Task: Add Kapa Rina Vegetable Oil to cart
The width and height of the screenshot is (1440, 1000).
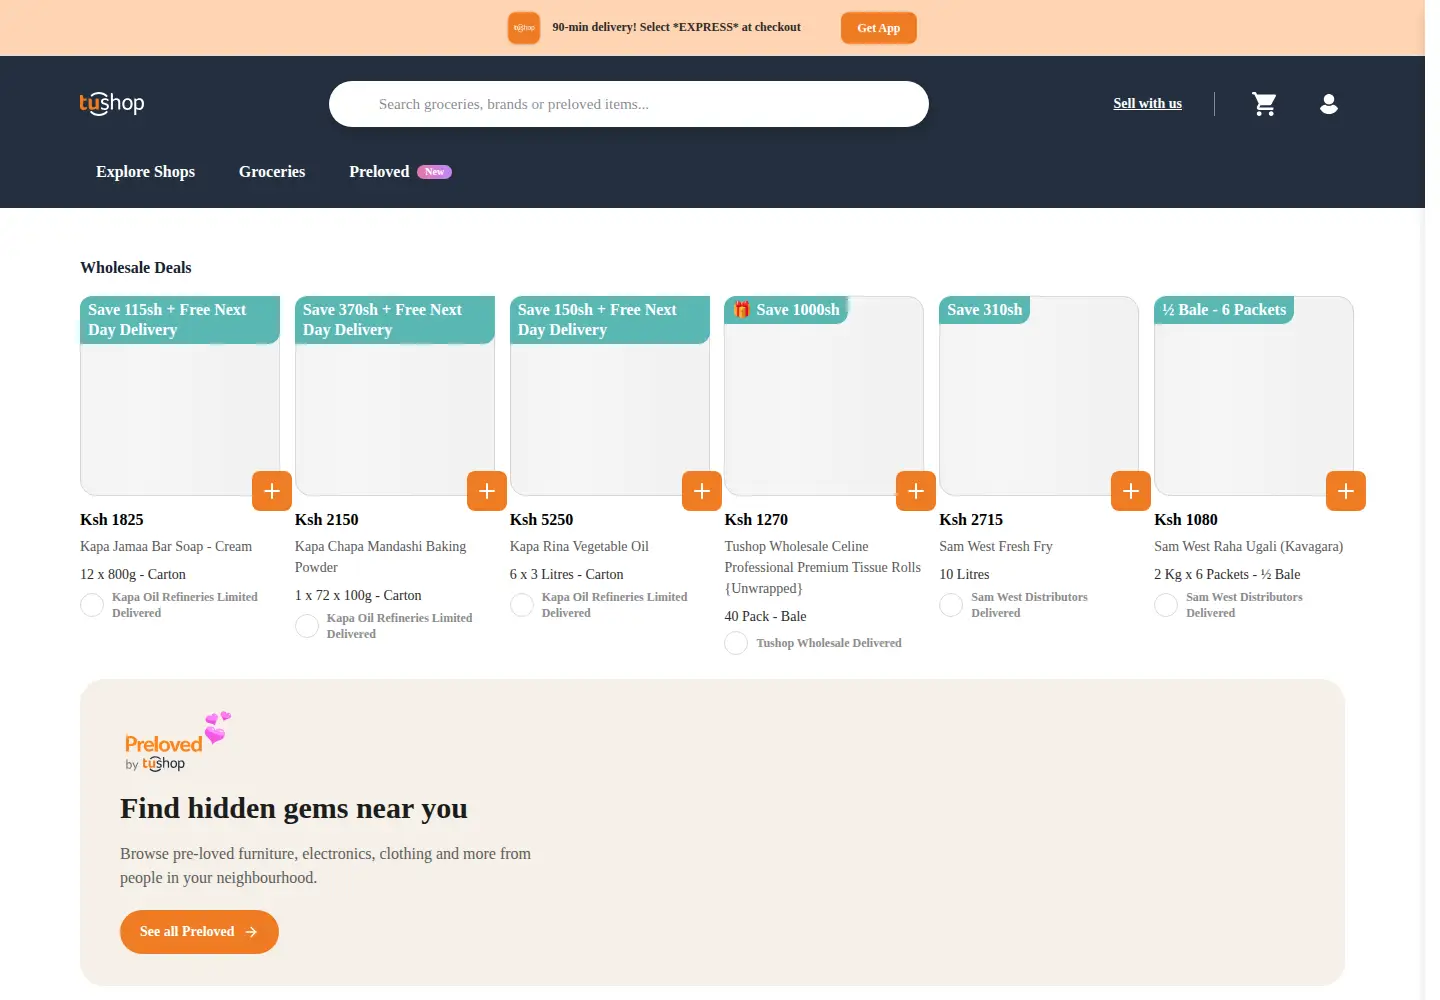Action: coord(702,491)
